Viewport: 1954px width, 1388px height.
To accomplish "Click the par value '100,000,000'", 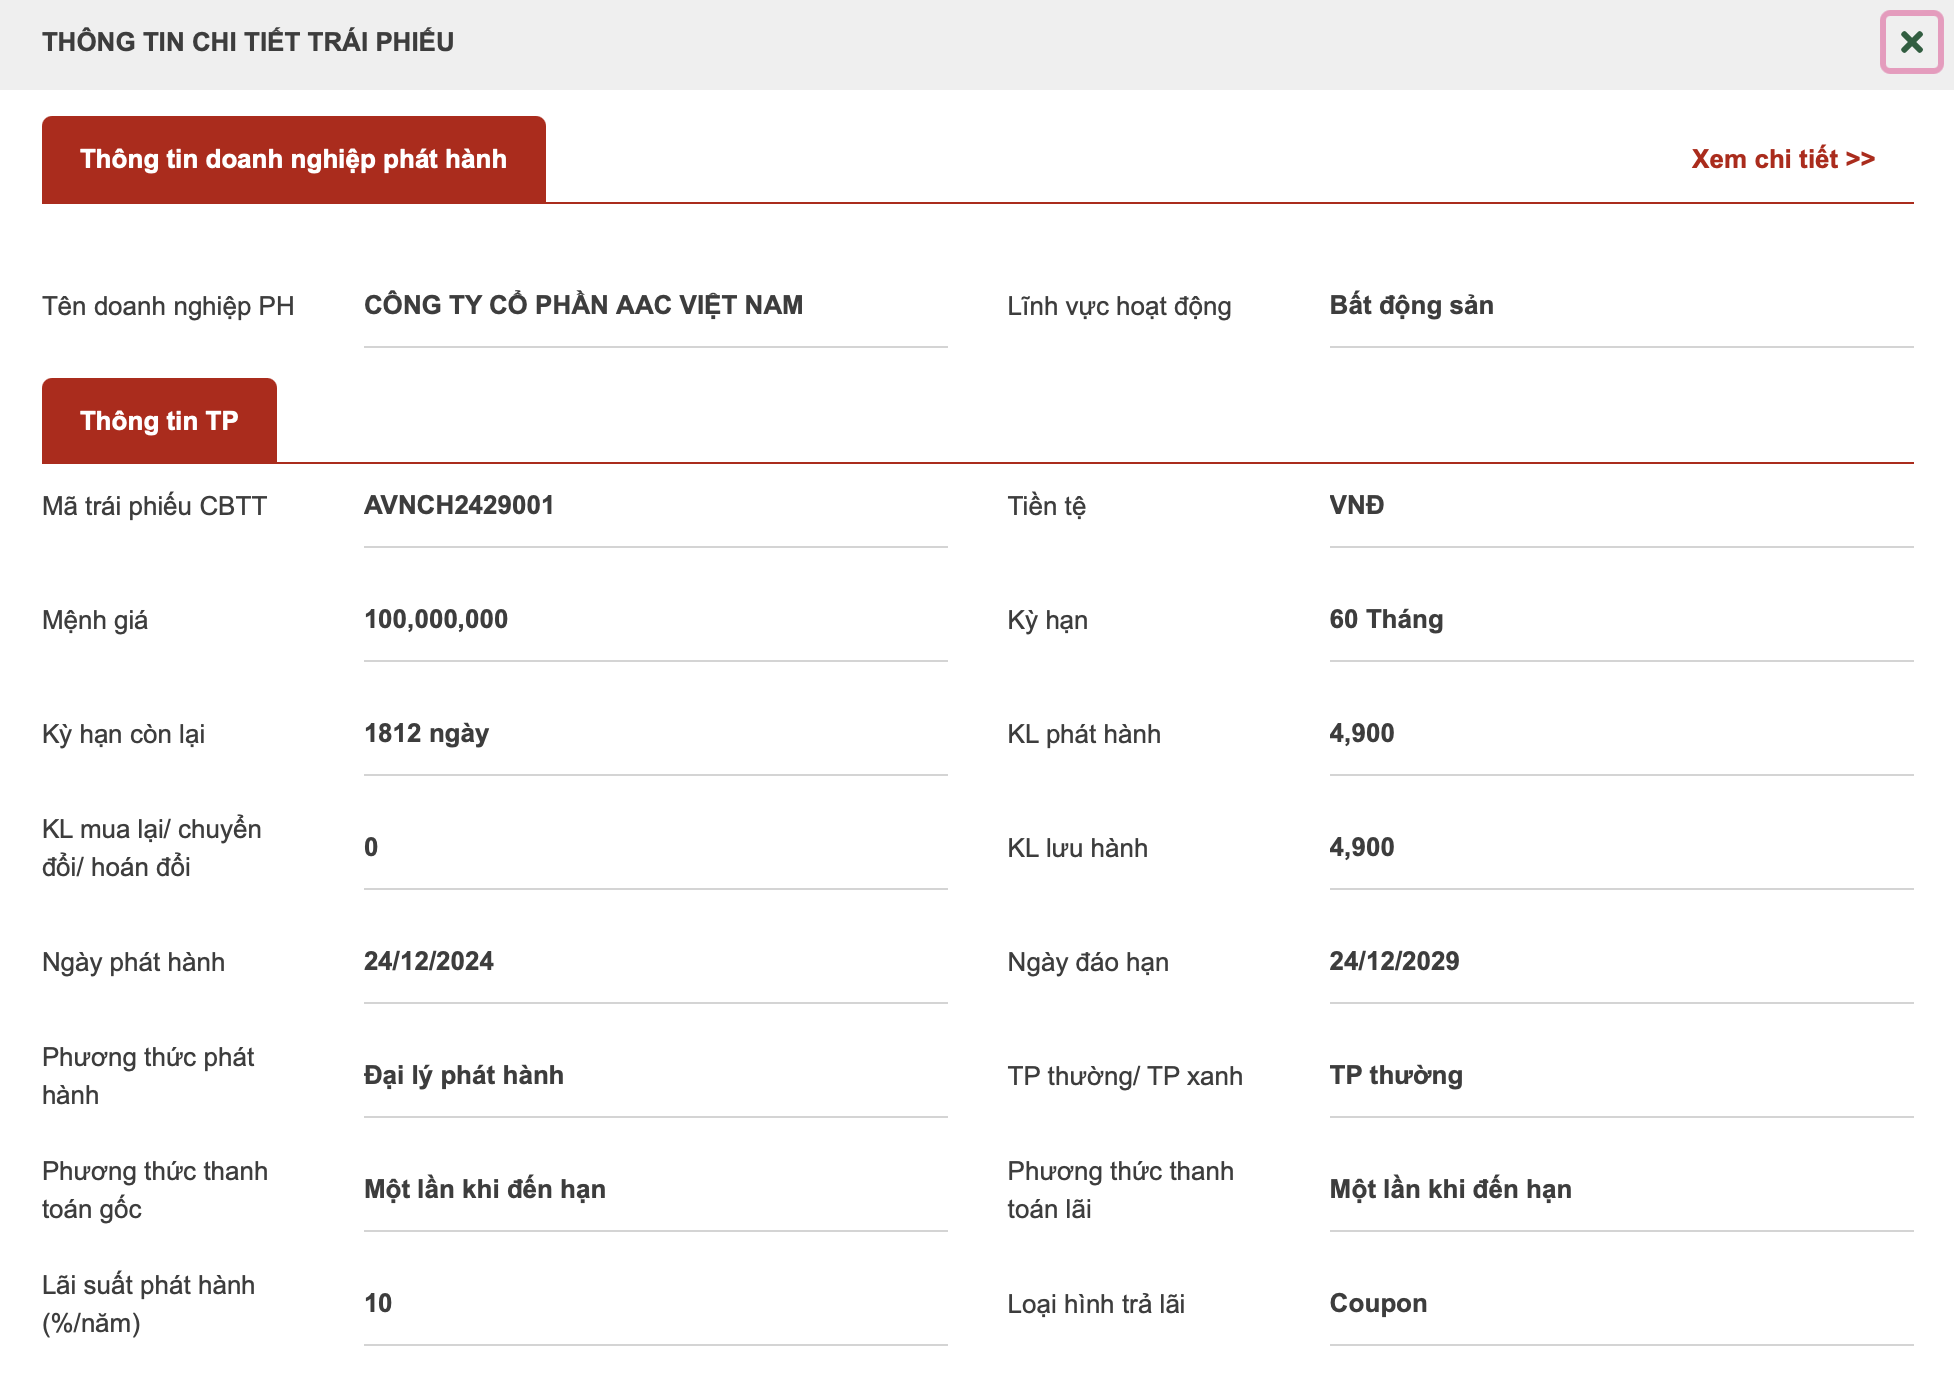I will [x=436, y=619].
